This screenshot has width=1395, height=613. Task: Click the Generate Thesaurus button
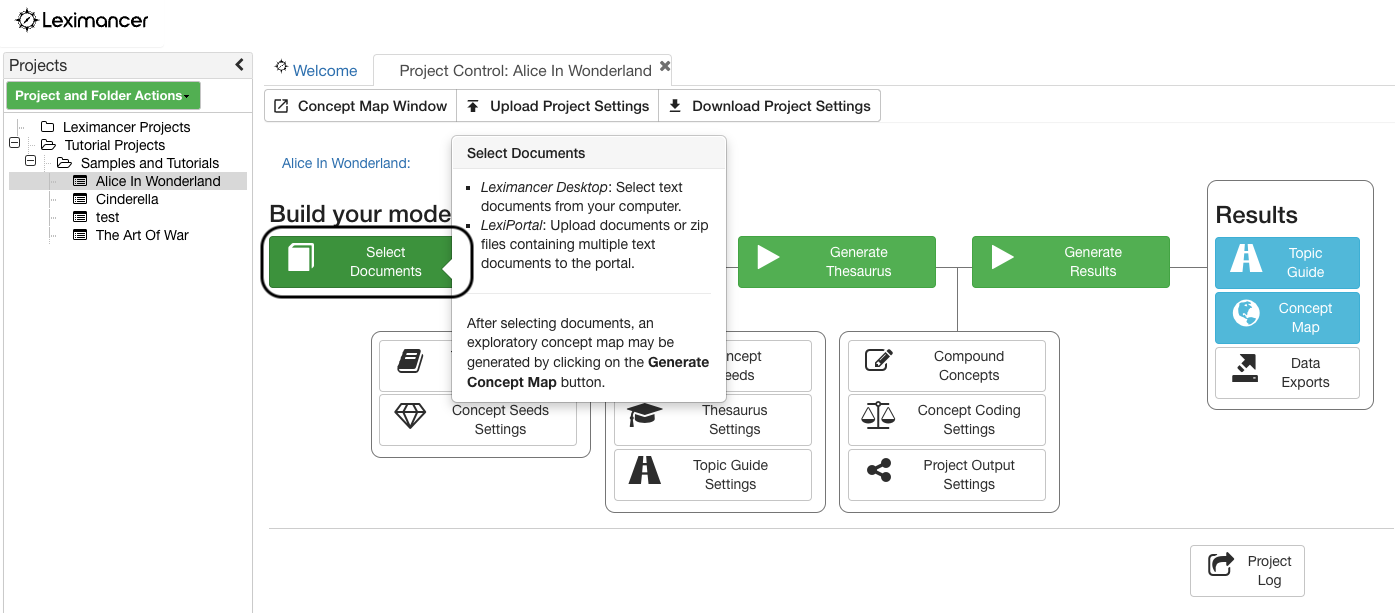tap(837, 261)
